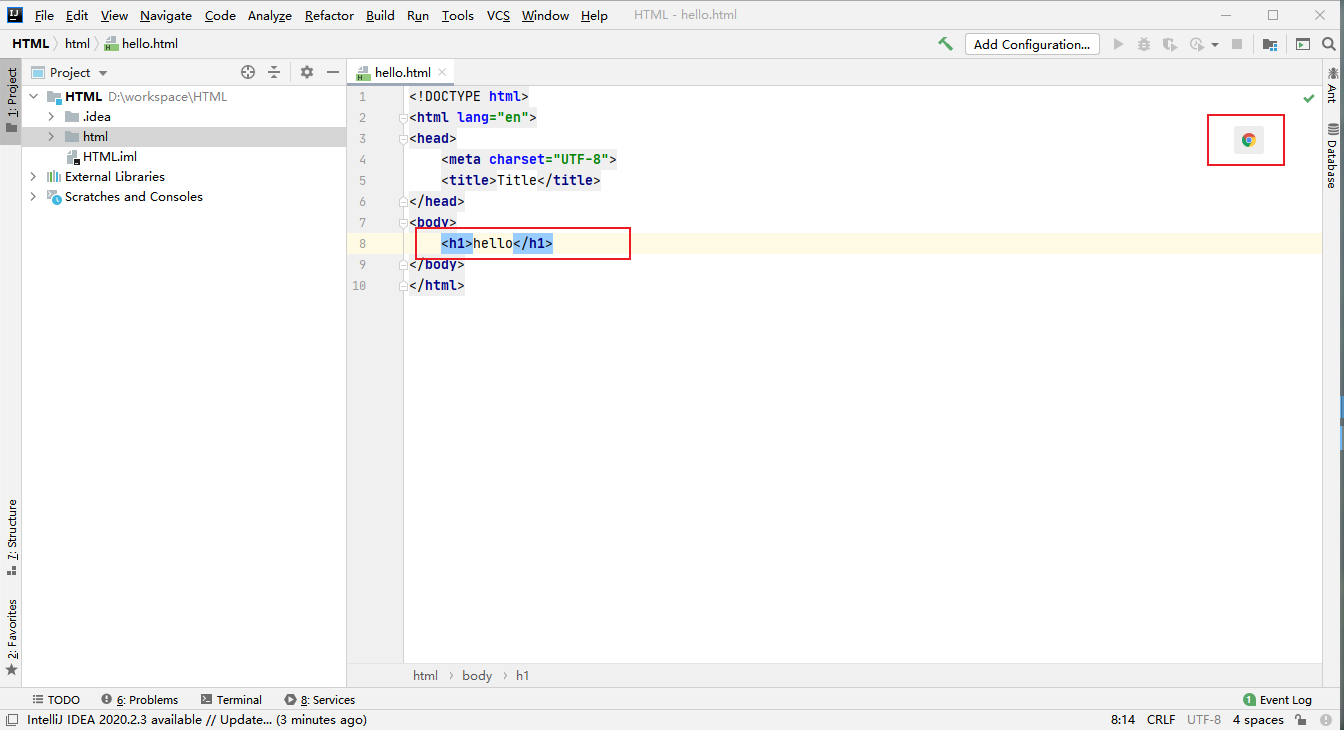
Task: Open the Help menu
Action: pos(594,16)
